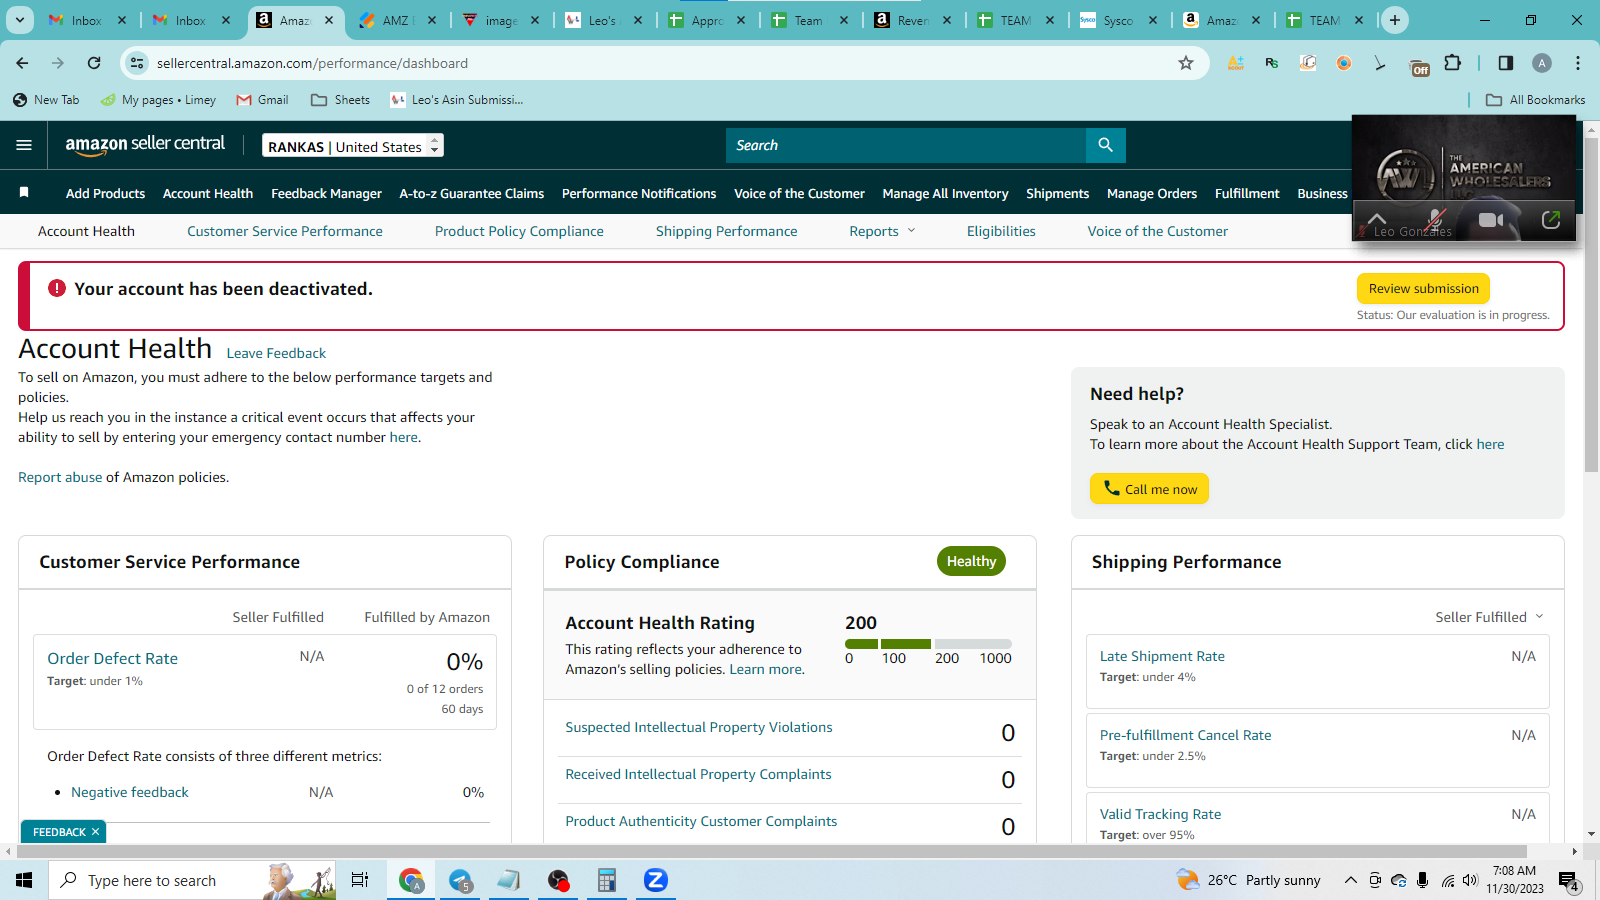
Task: Click the Account Health Rating progress bar
Action: (x=928, y=644)
